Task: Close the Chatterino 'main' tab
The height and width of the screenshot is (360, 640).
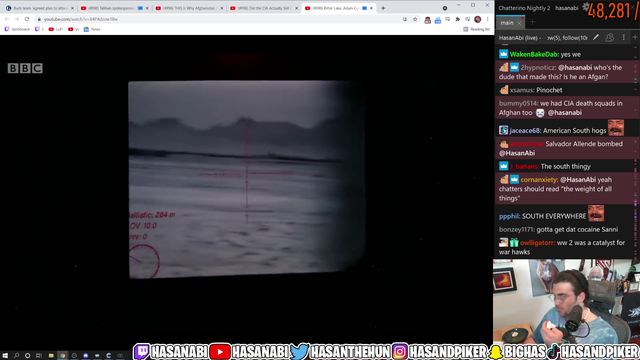Action: [x=519, y=23]
